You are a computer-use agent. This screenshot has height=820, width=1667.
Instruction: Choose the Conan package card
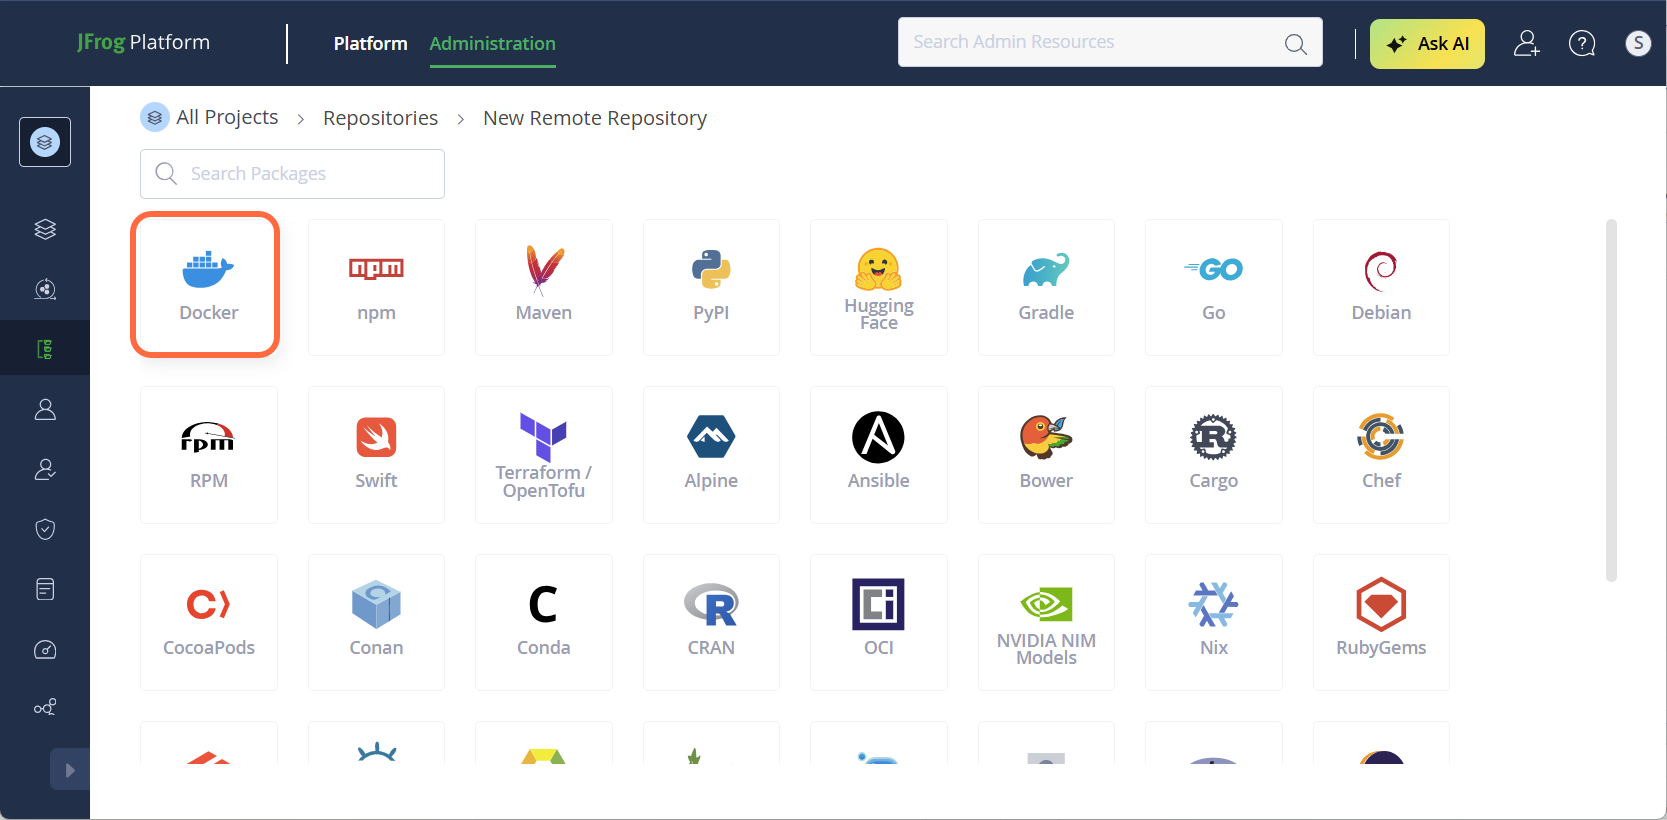point(376,623)
